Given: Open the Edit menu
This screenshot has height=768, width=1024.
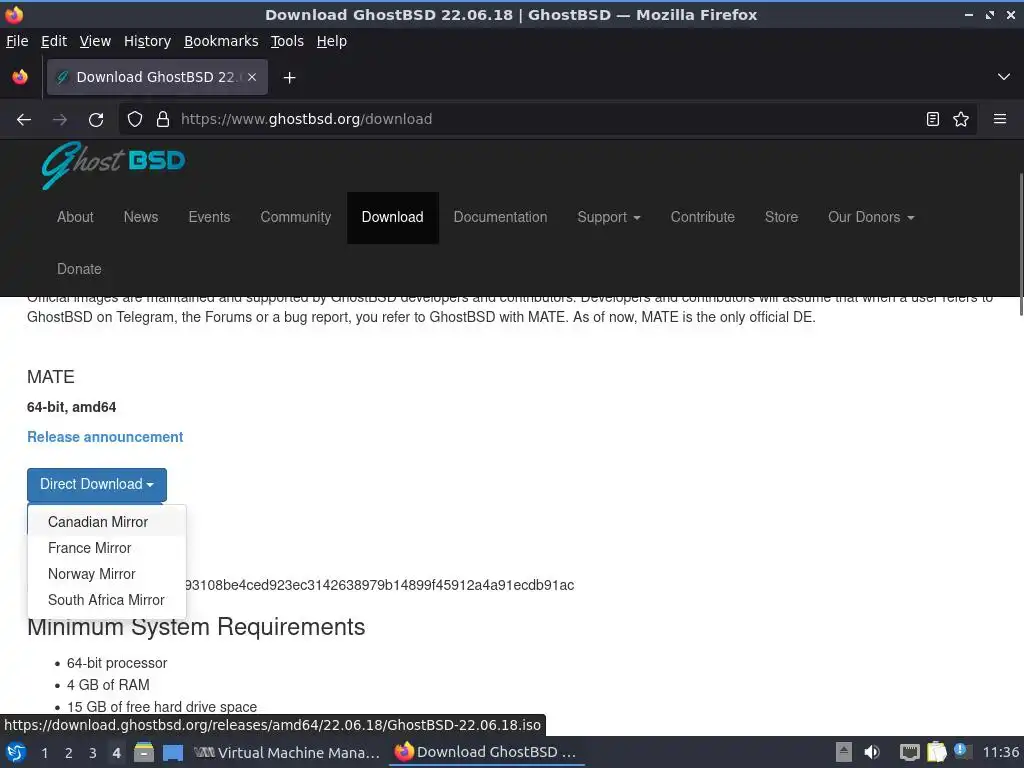Looking at the screenshot, I should point(54,41).
